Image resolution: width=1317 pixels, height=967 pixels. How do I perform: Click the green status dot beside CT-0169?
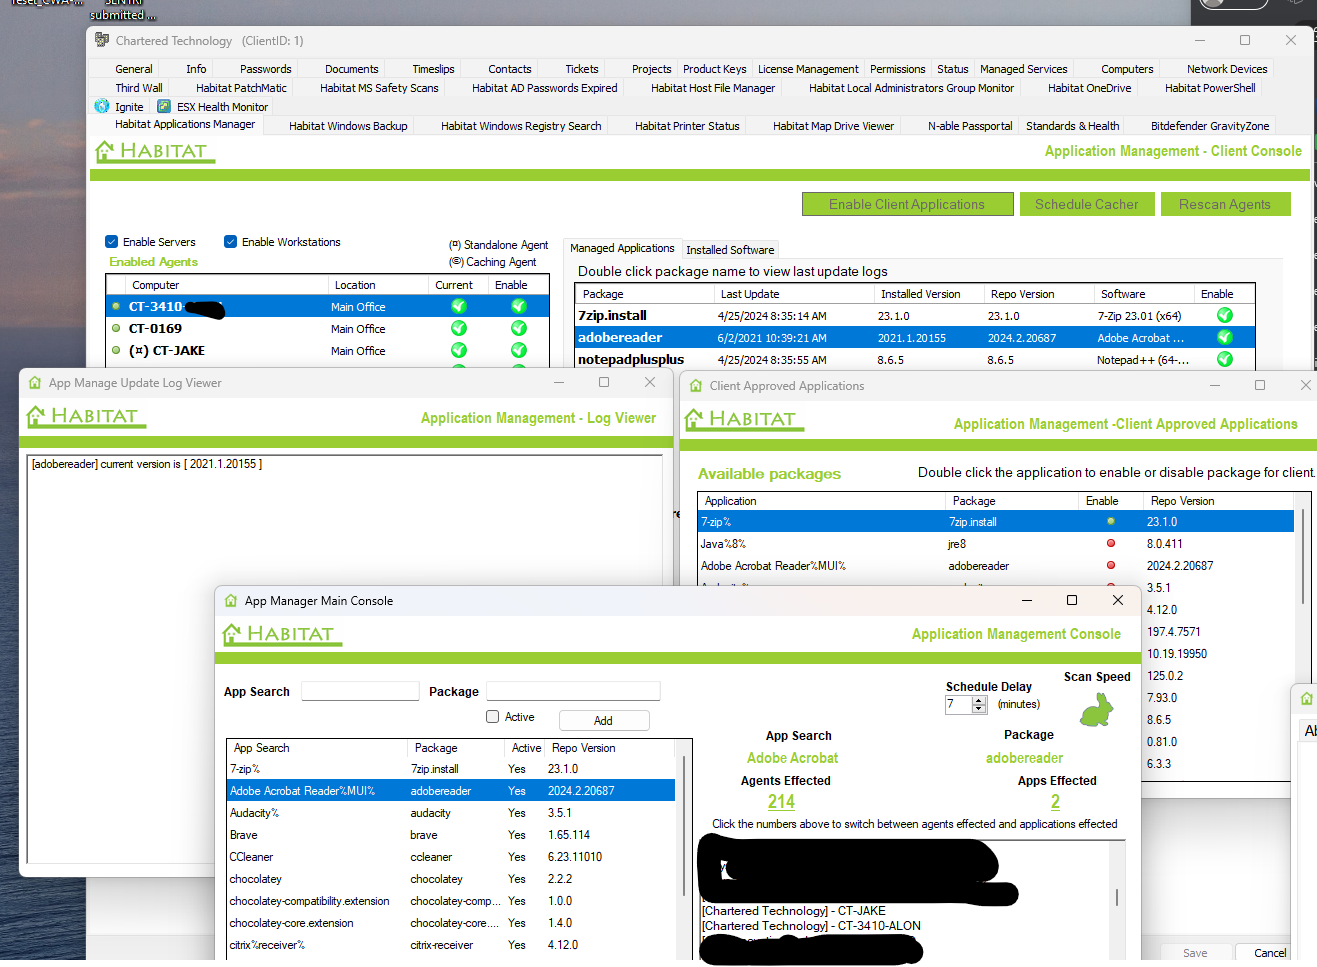coord(115,328)
